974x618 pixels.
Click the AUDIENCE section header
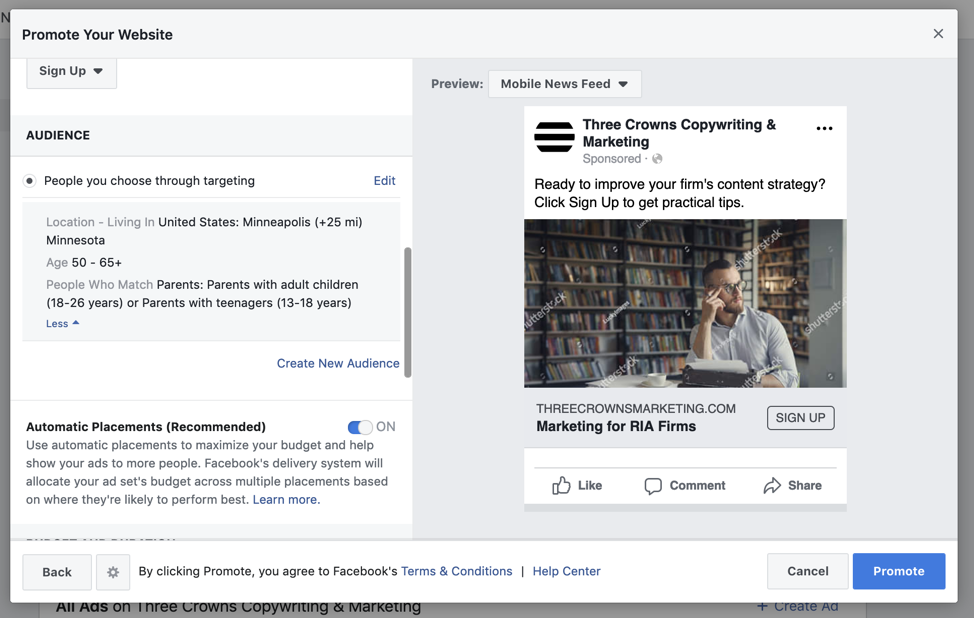click(x=58, y=135)
